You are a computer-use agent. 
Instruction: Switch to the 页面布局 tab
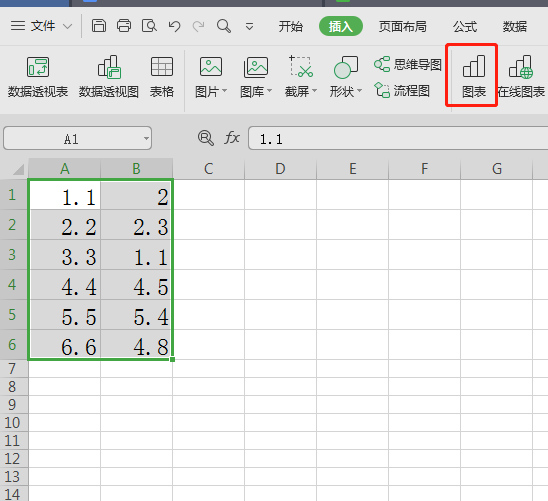coord(403,27)
